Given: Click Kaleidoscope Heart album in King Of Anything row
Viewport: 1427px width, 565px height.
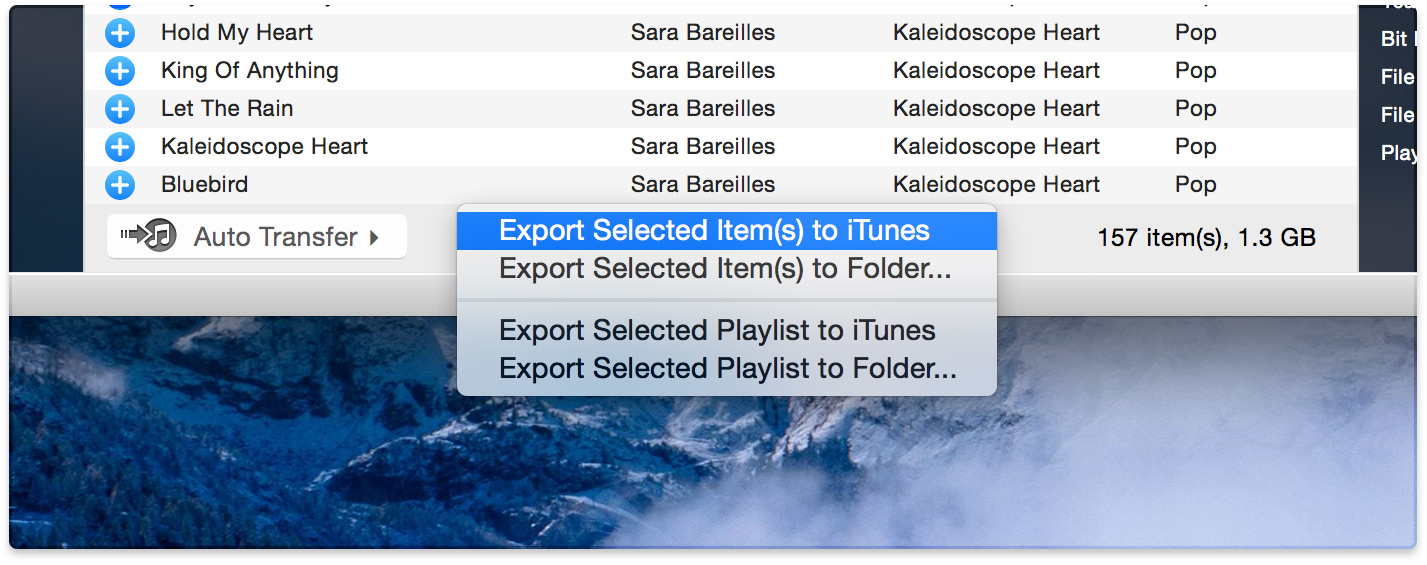Looking at the screenshot, I should pyautogui.click(x=996, y=71).
